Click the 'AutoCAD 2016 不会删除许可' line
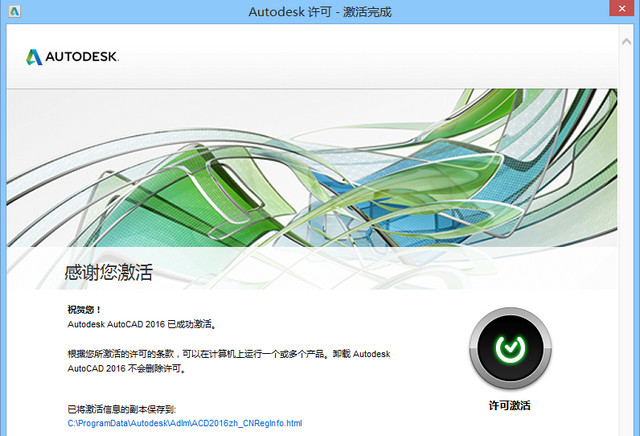This screenshot has height=436, width=640. click(x=127, y=368)
